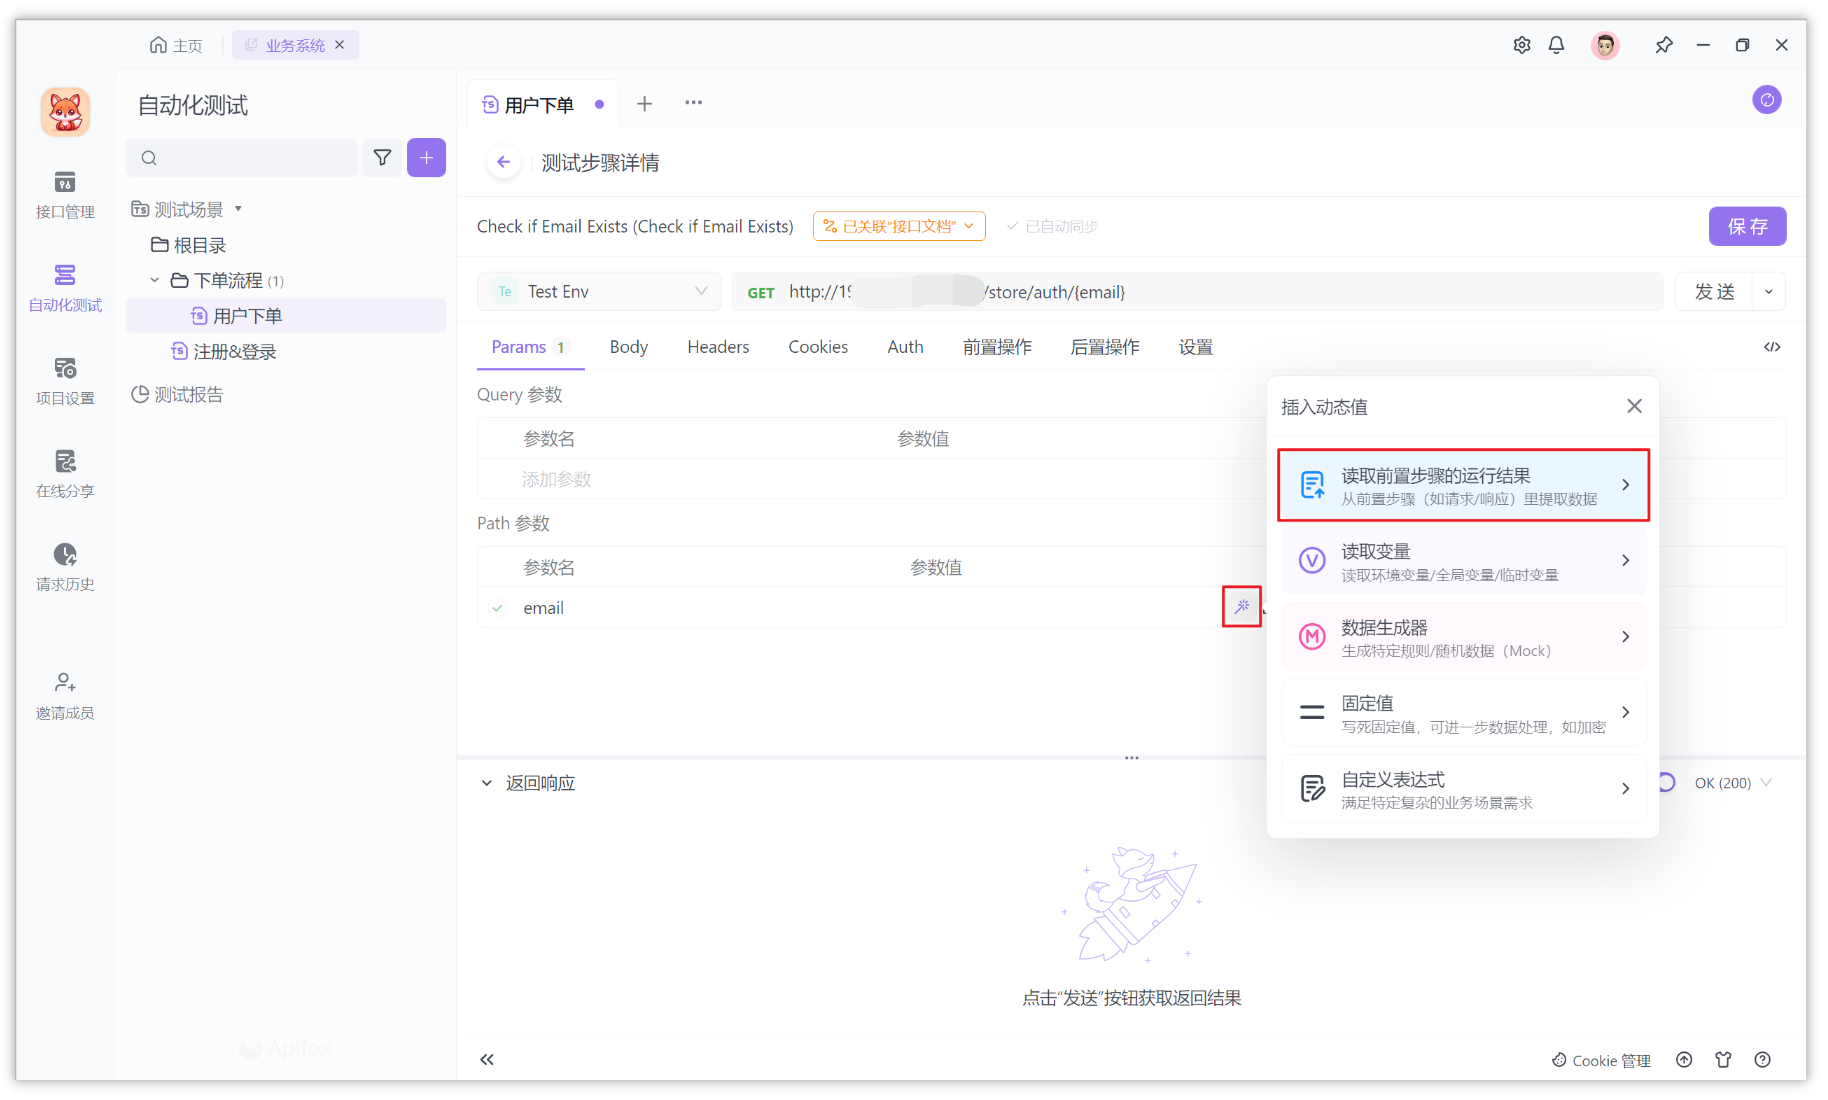This screenshot has height=1100, width=1828.
Task: Expand the 已关联"接口文档" dropdown
Action: pos(897,226)
